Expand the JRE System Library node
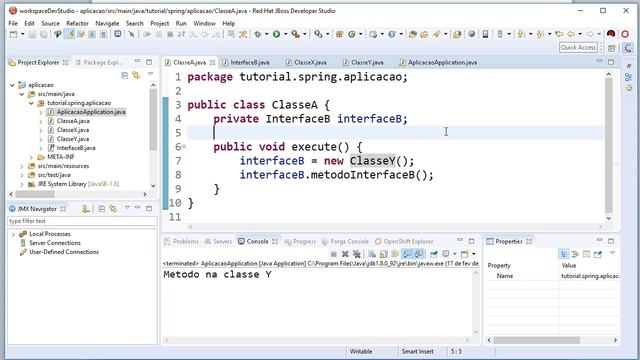 click(x=22, y=184)
